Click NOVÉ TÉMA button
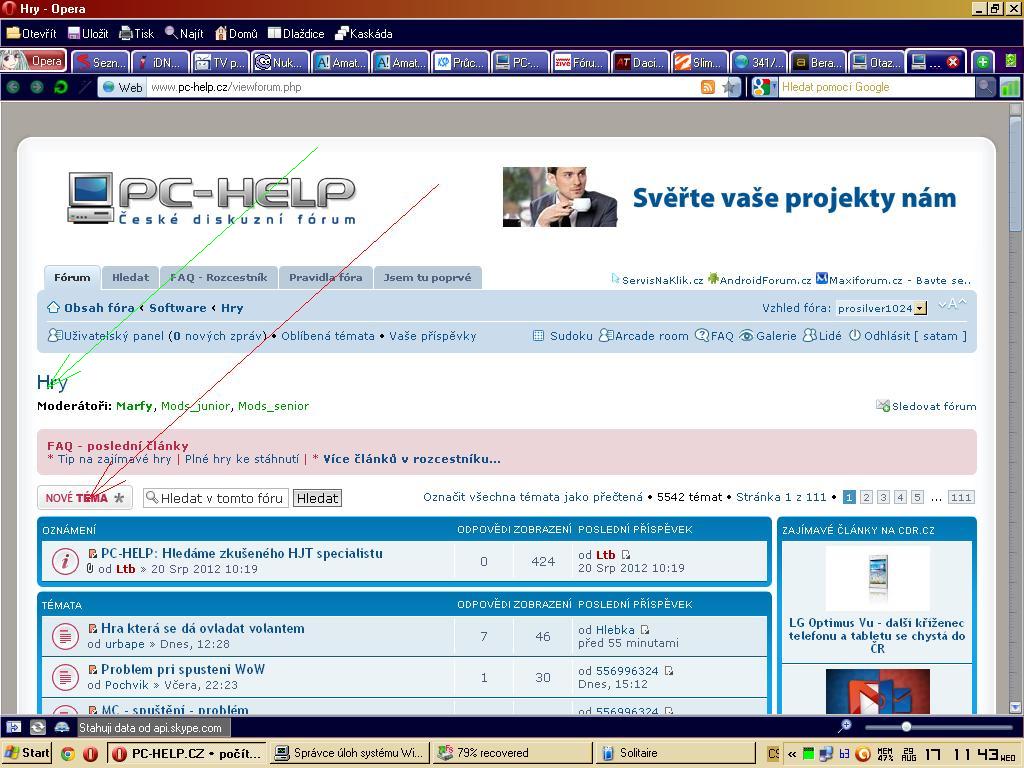The width and height of the screenshot is (1024, 768). pyautogui.click(x=85, y=498)
